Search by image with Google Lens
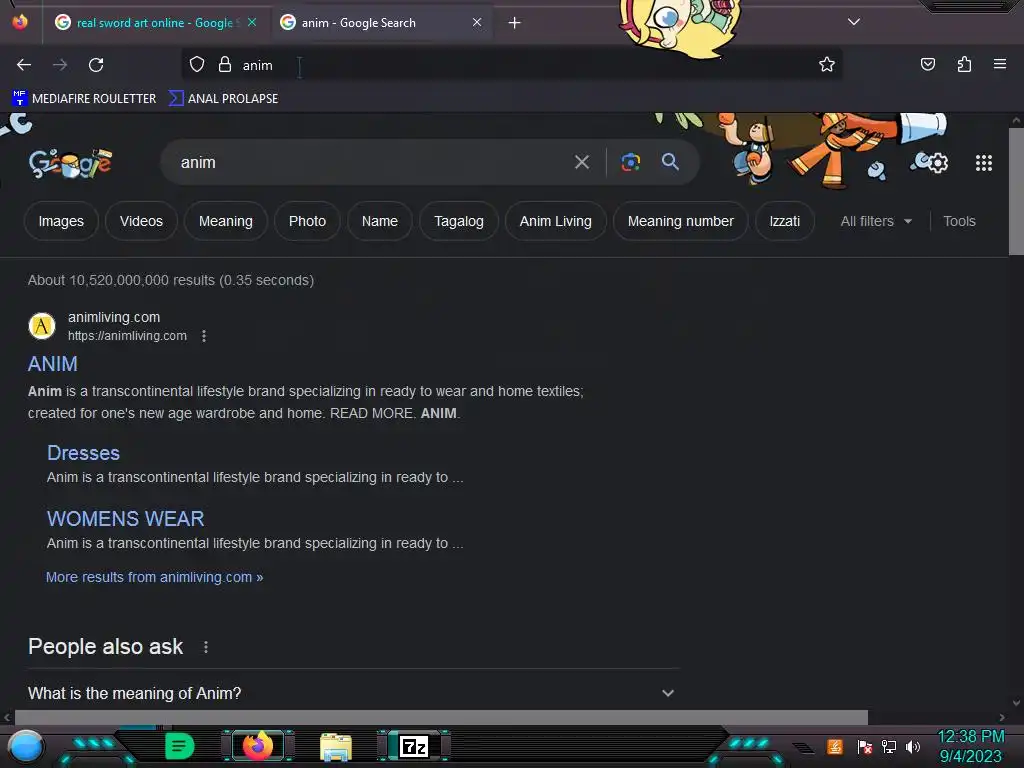Viewport: 1024px width, 768px height. pyautogui.click(x=630, y=162)
